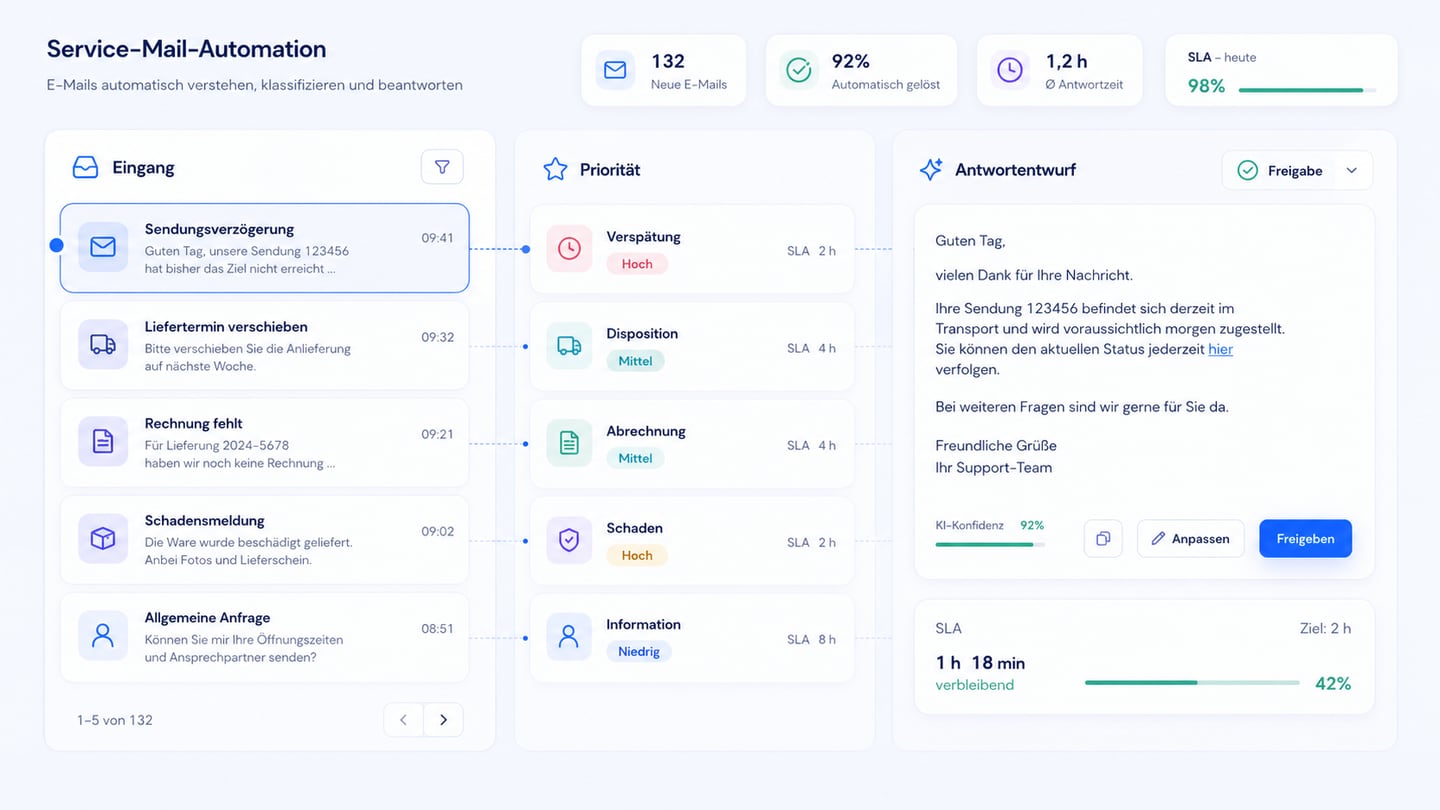The width and height of the screenshot is (1440, 810).
Task: Click the truck icon for Liefertermin verschieben
Action: pos(103,344)
